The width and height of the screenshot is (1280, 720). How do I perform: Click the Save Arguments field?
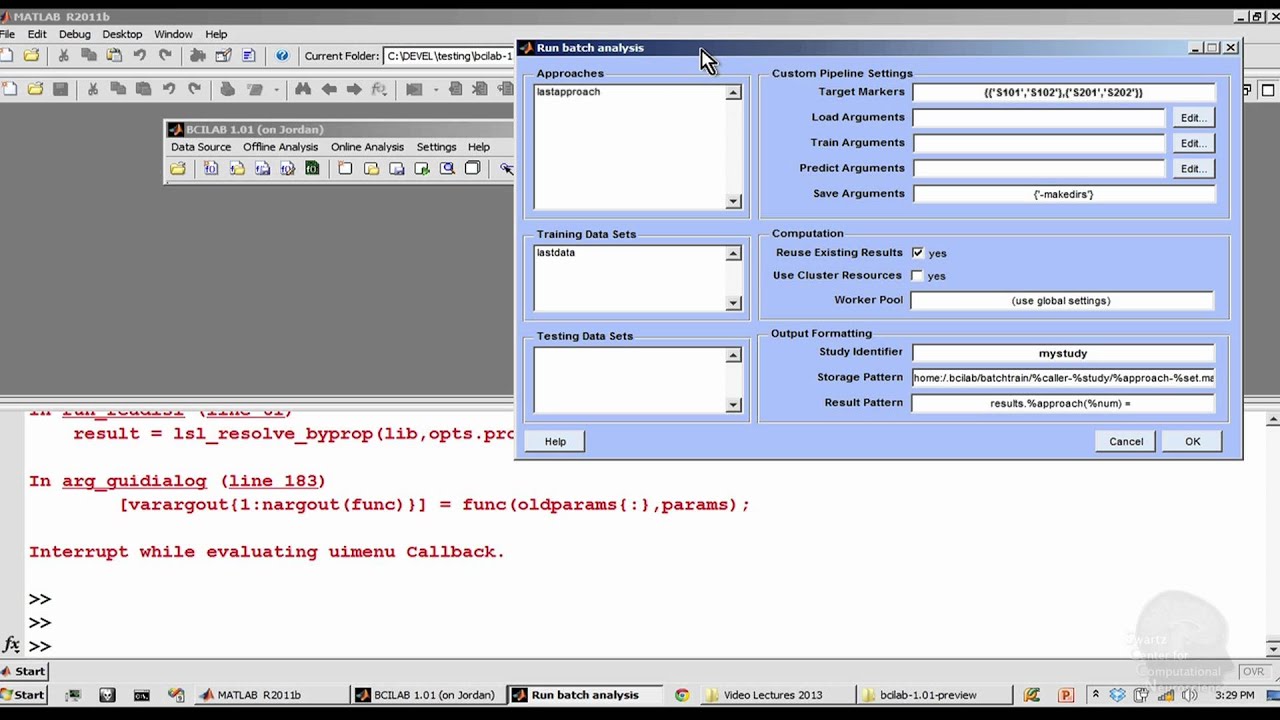1063,194
